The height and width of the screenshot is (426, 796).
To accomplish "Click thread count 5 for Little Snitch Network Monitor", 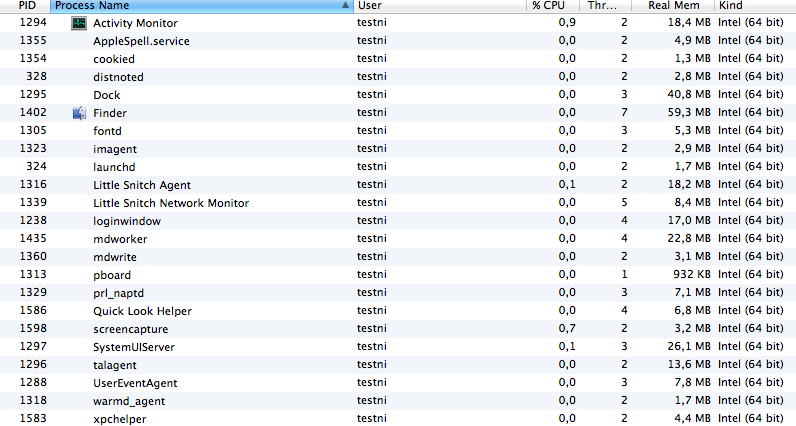I will [624, 202].
